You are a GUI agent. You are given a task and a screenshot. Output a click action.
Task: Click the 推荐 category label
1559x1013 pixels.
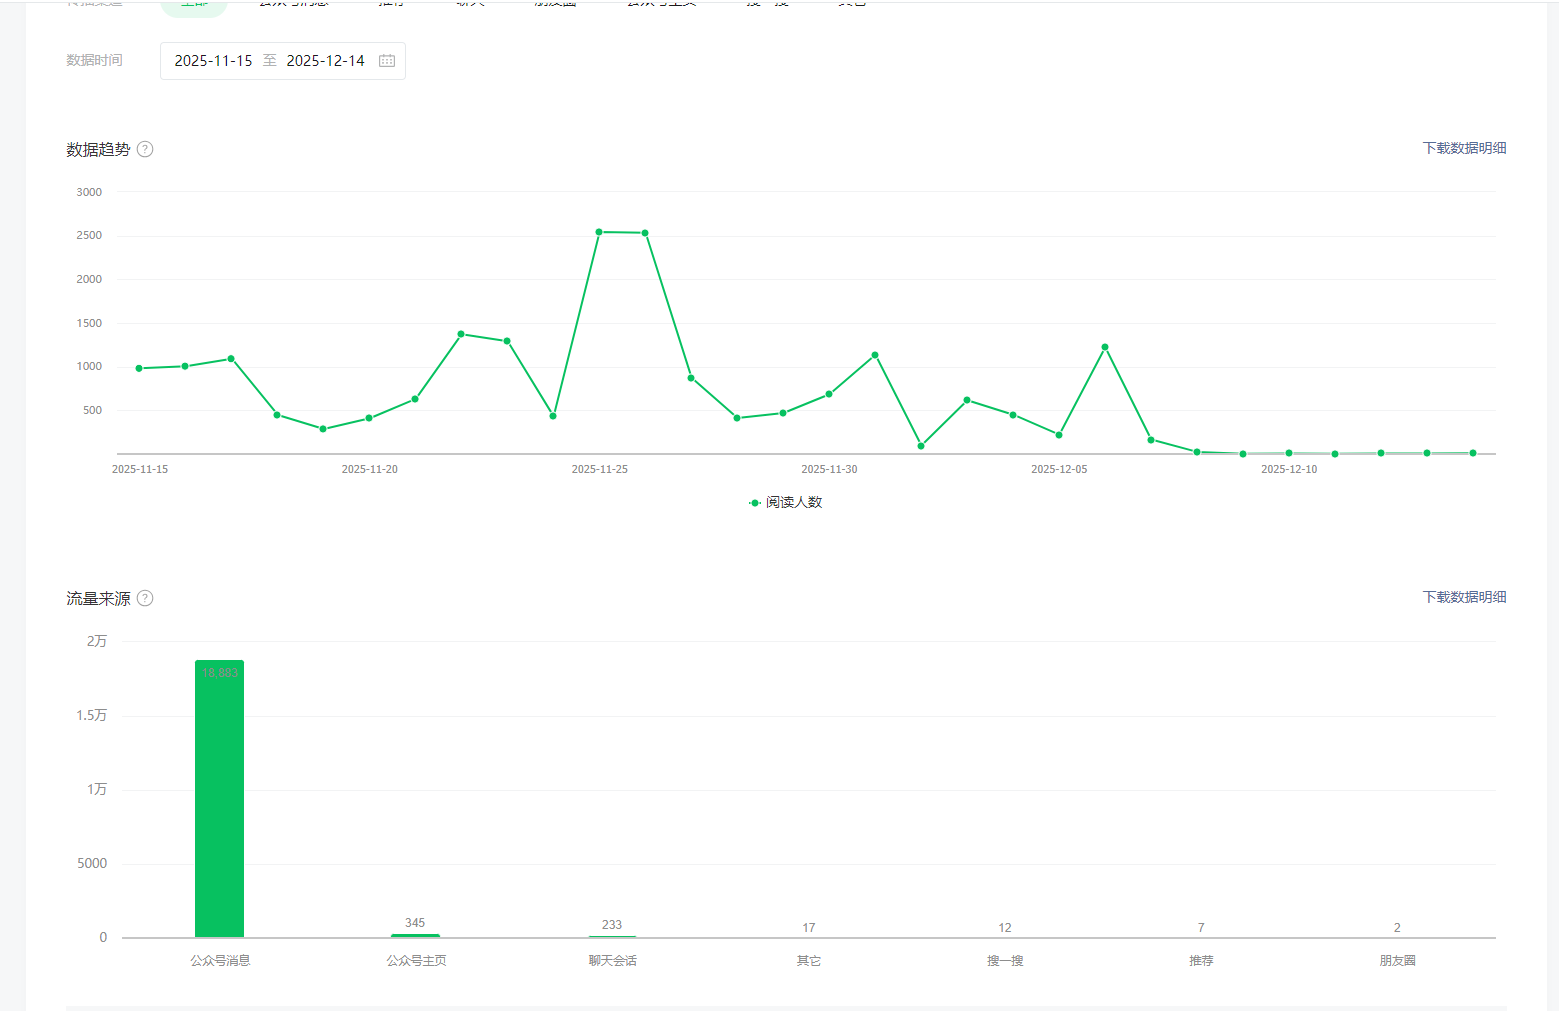click(x=1201, y=961)
